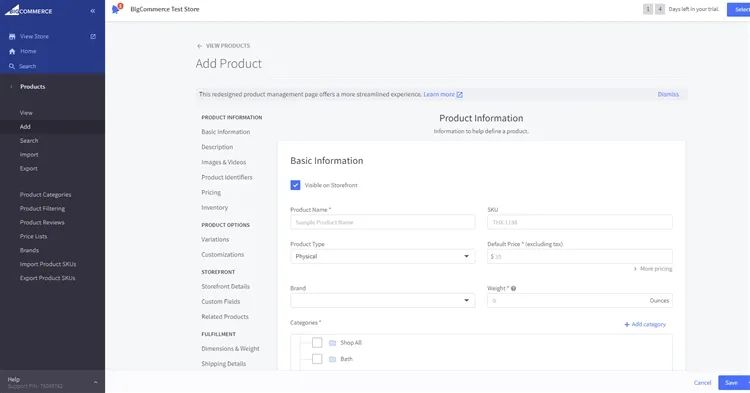Click the Search magnifier icon in sidebar
The width and height of the screenshot is (750, 393).
pyautogui.click(x=12, y=66)
